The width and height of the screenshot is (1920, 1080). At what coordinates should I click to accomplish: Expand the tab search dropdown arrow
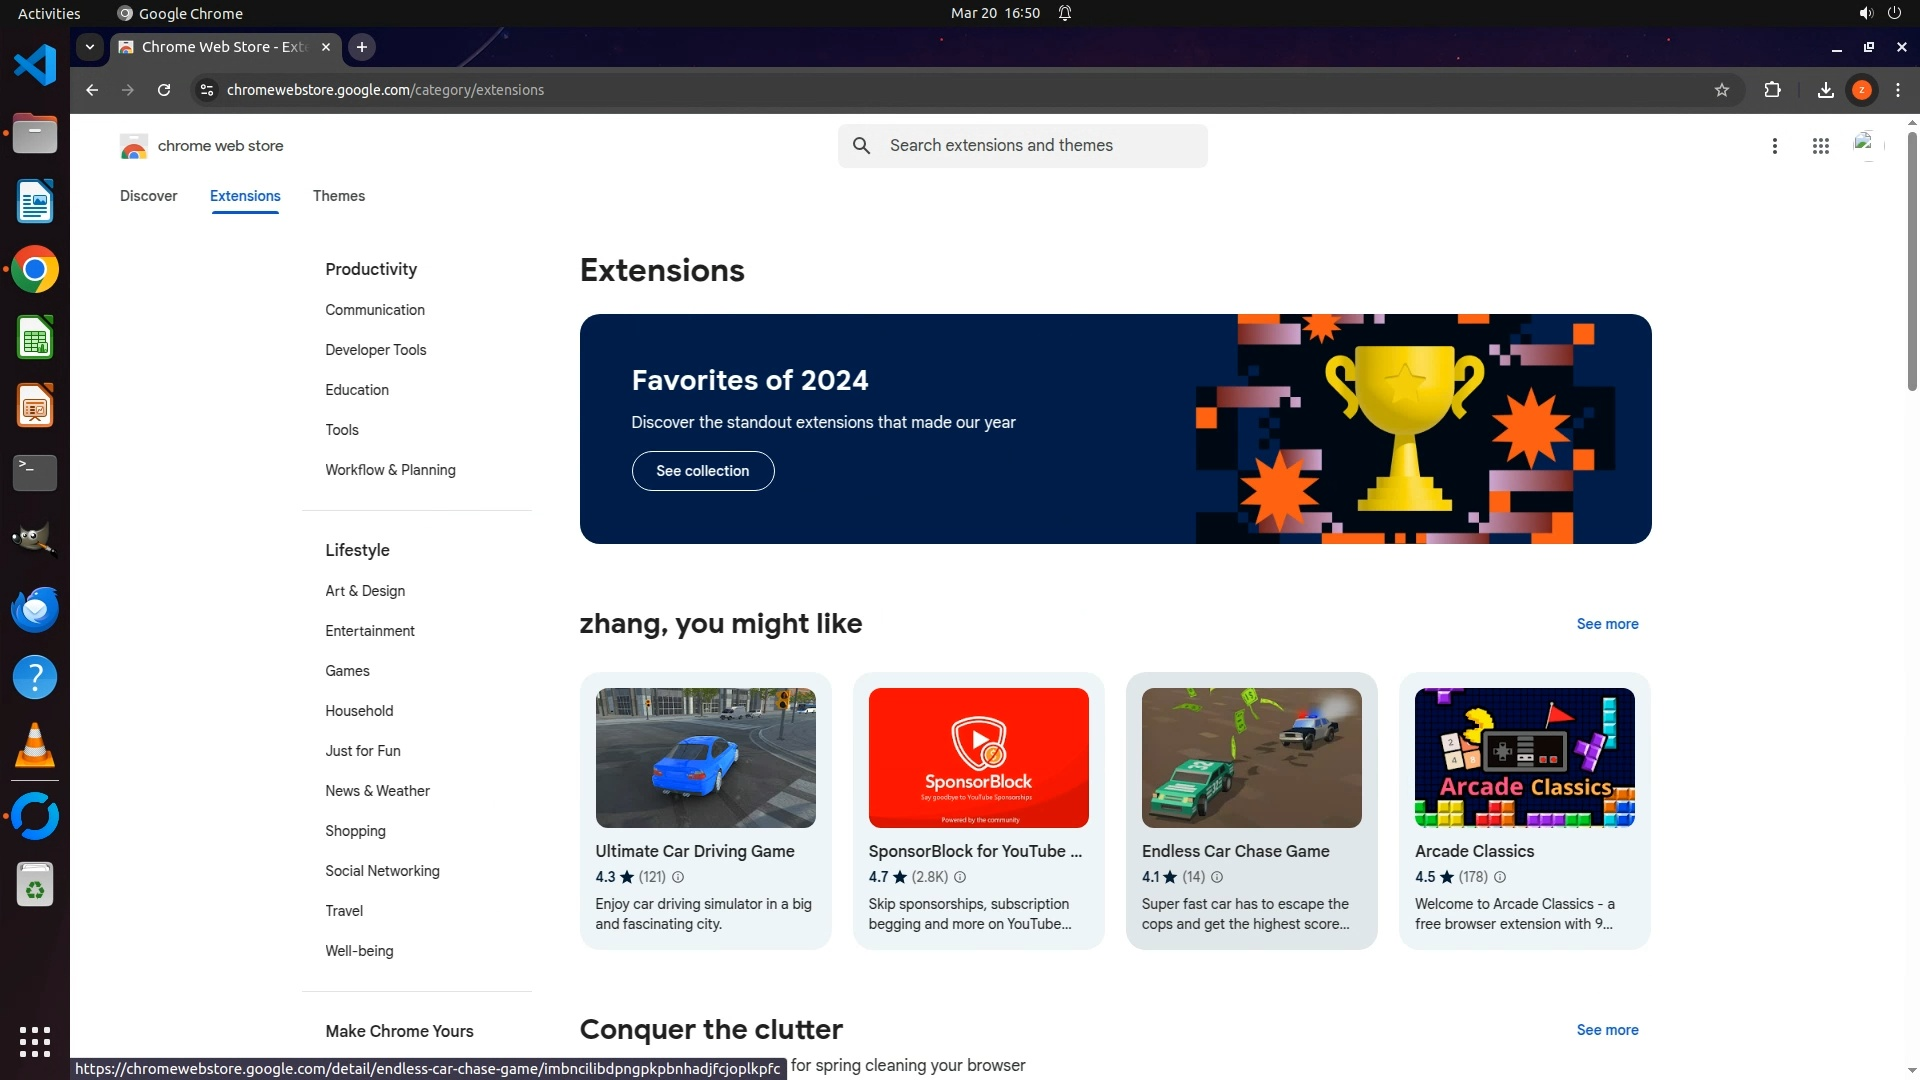pyautogui.click(x=90, y=47)
